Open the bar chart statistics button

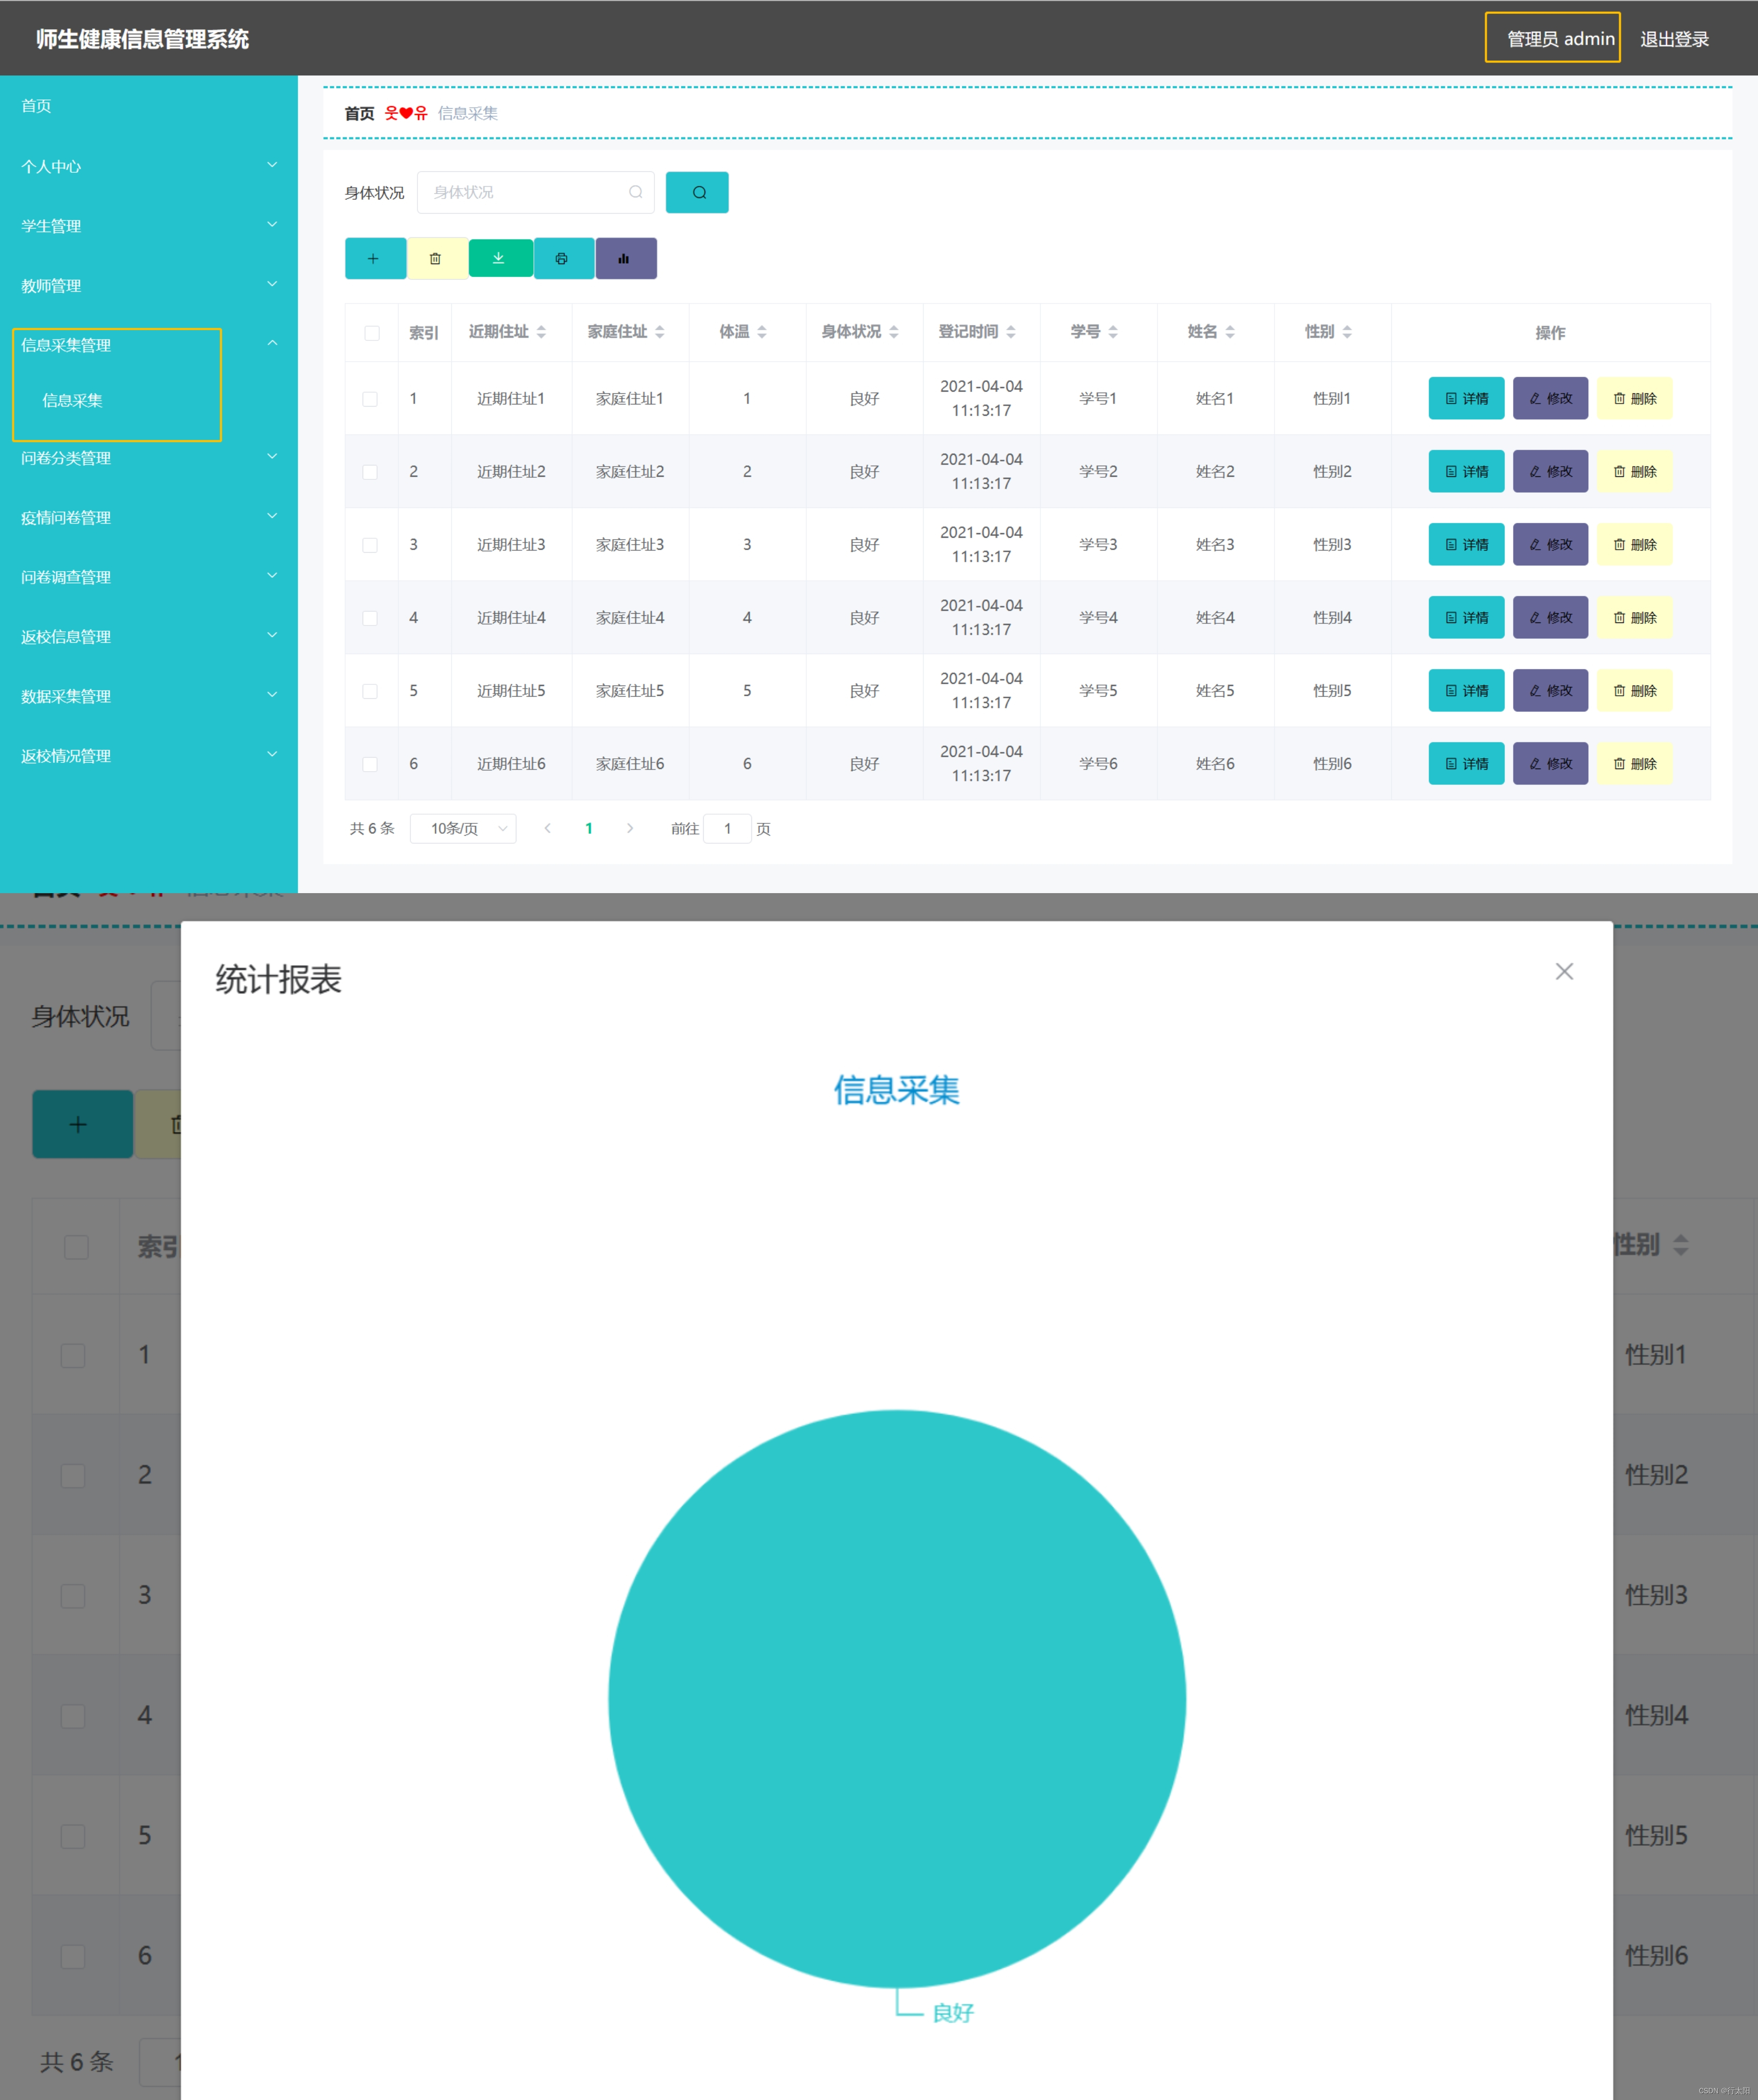pyautogui.click(x=625, y=259)
